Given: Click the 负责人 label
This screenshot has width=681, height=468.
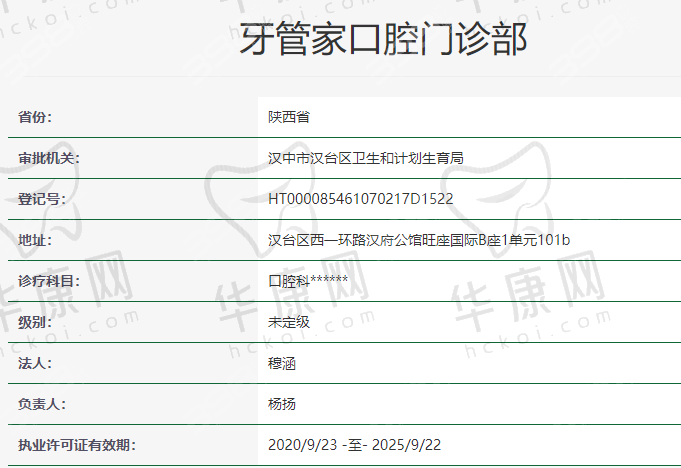Looking at the screenshot, I should coord(42,404).
